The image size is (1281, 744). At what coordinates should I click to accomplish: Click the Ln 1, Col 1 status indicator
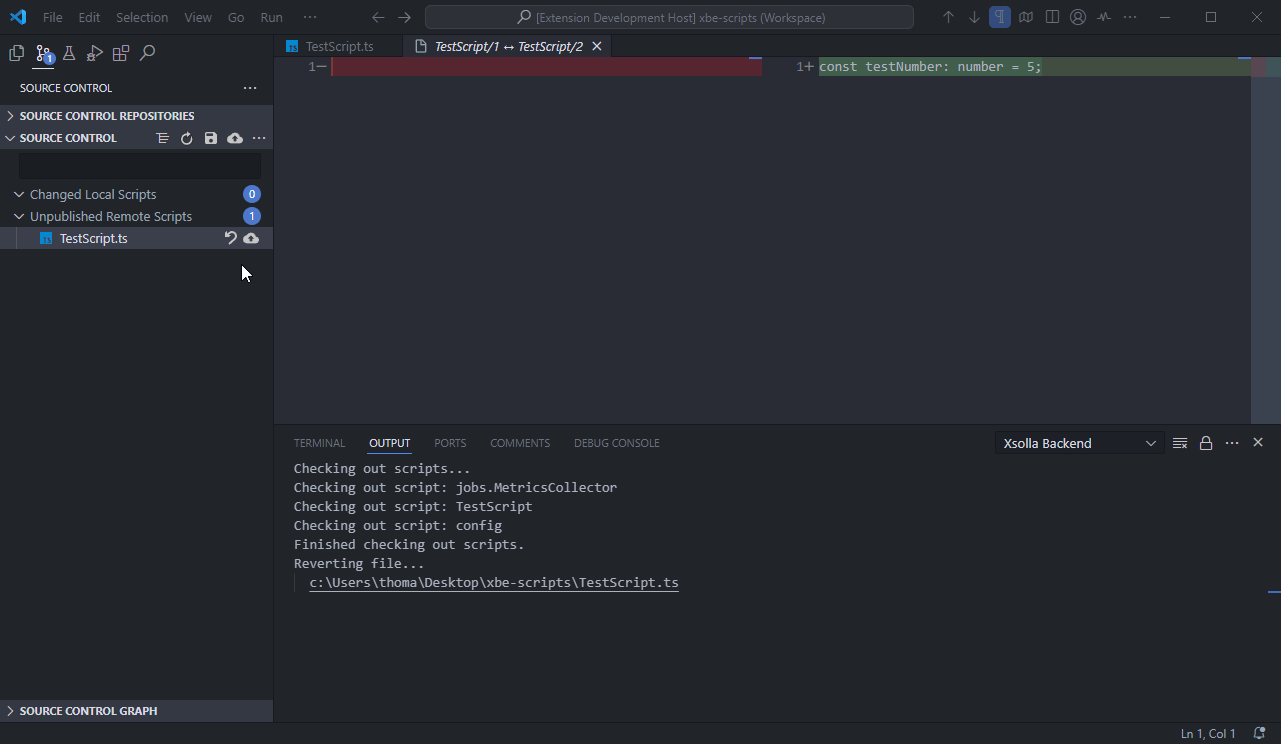coord(1208,734)
